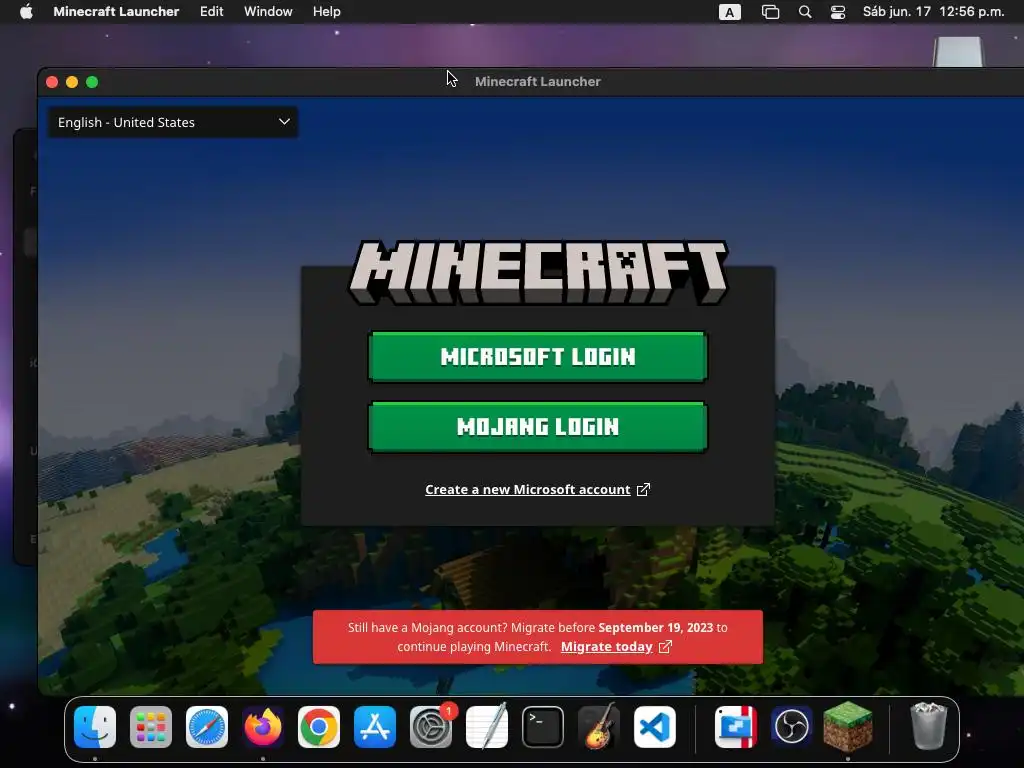Expand the English - United States language dropdown

[x=173, y=122]
